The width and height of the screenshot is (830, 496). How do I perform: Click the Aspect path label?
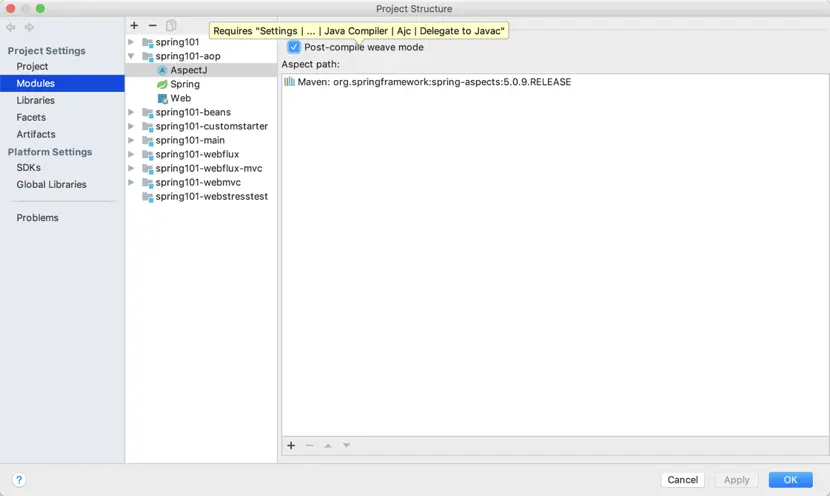[311, 64]
